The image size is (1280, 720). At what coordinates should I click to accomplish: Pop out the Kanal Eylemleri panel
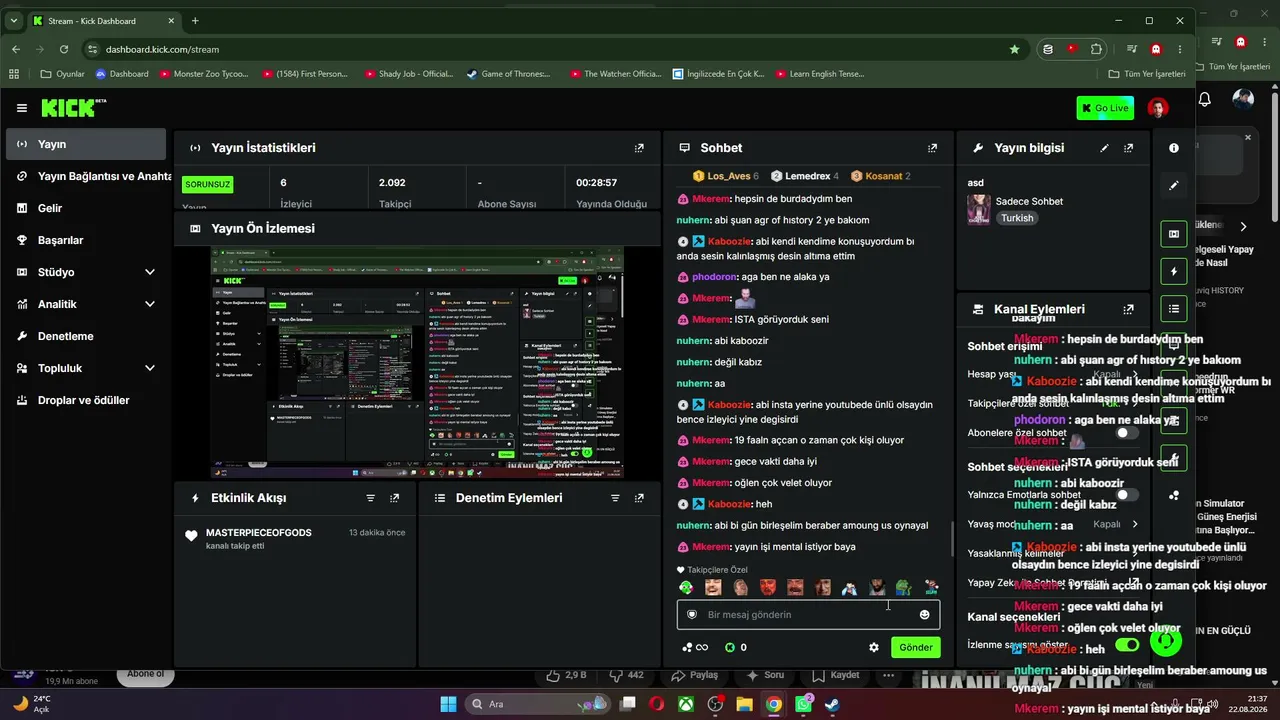point(1128,310)
